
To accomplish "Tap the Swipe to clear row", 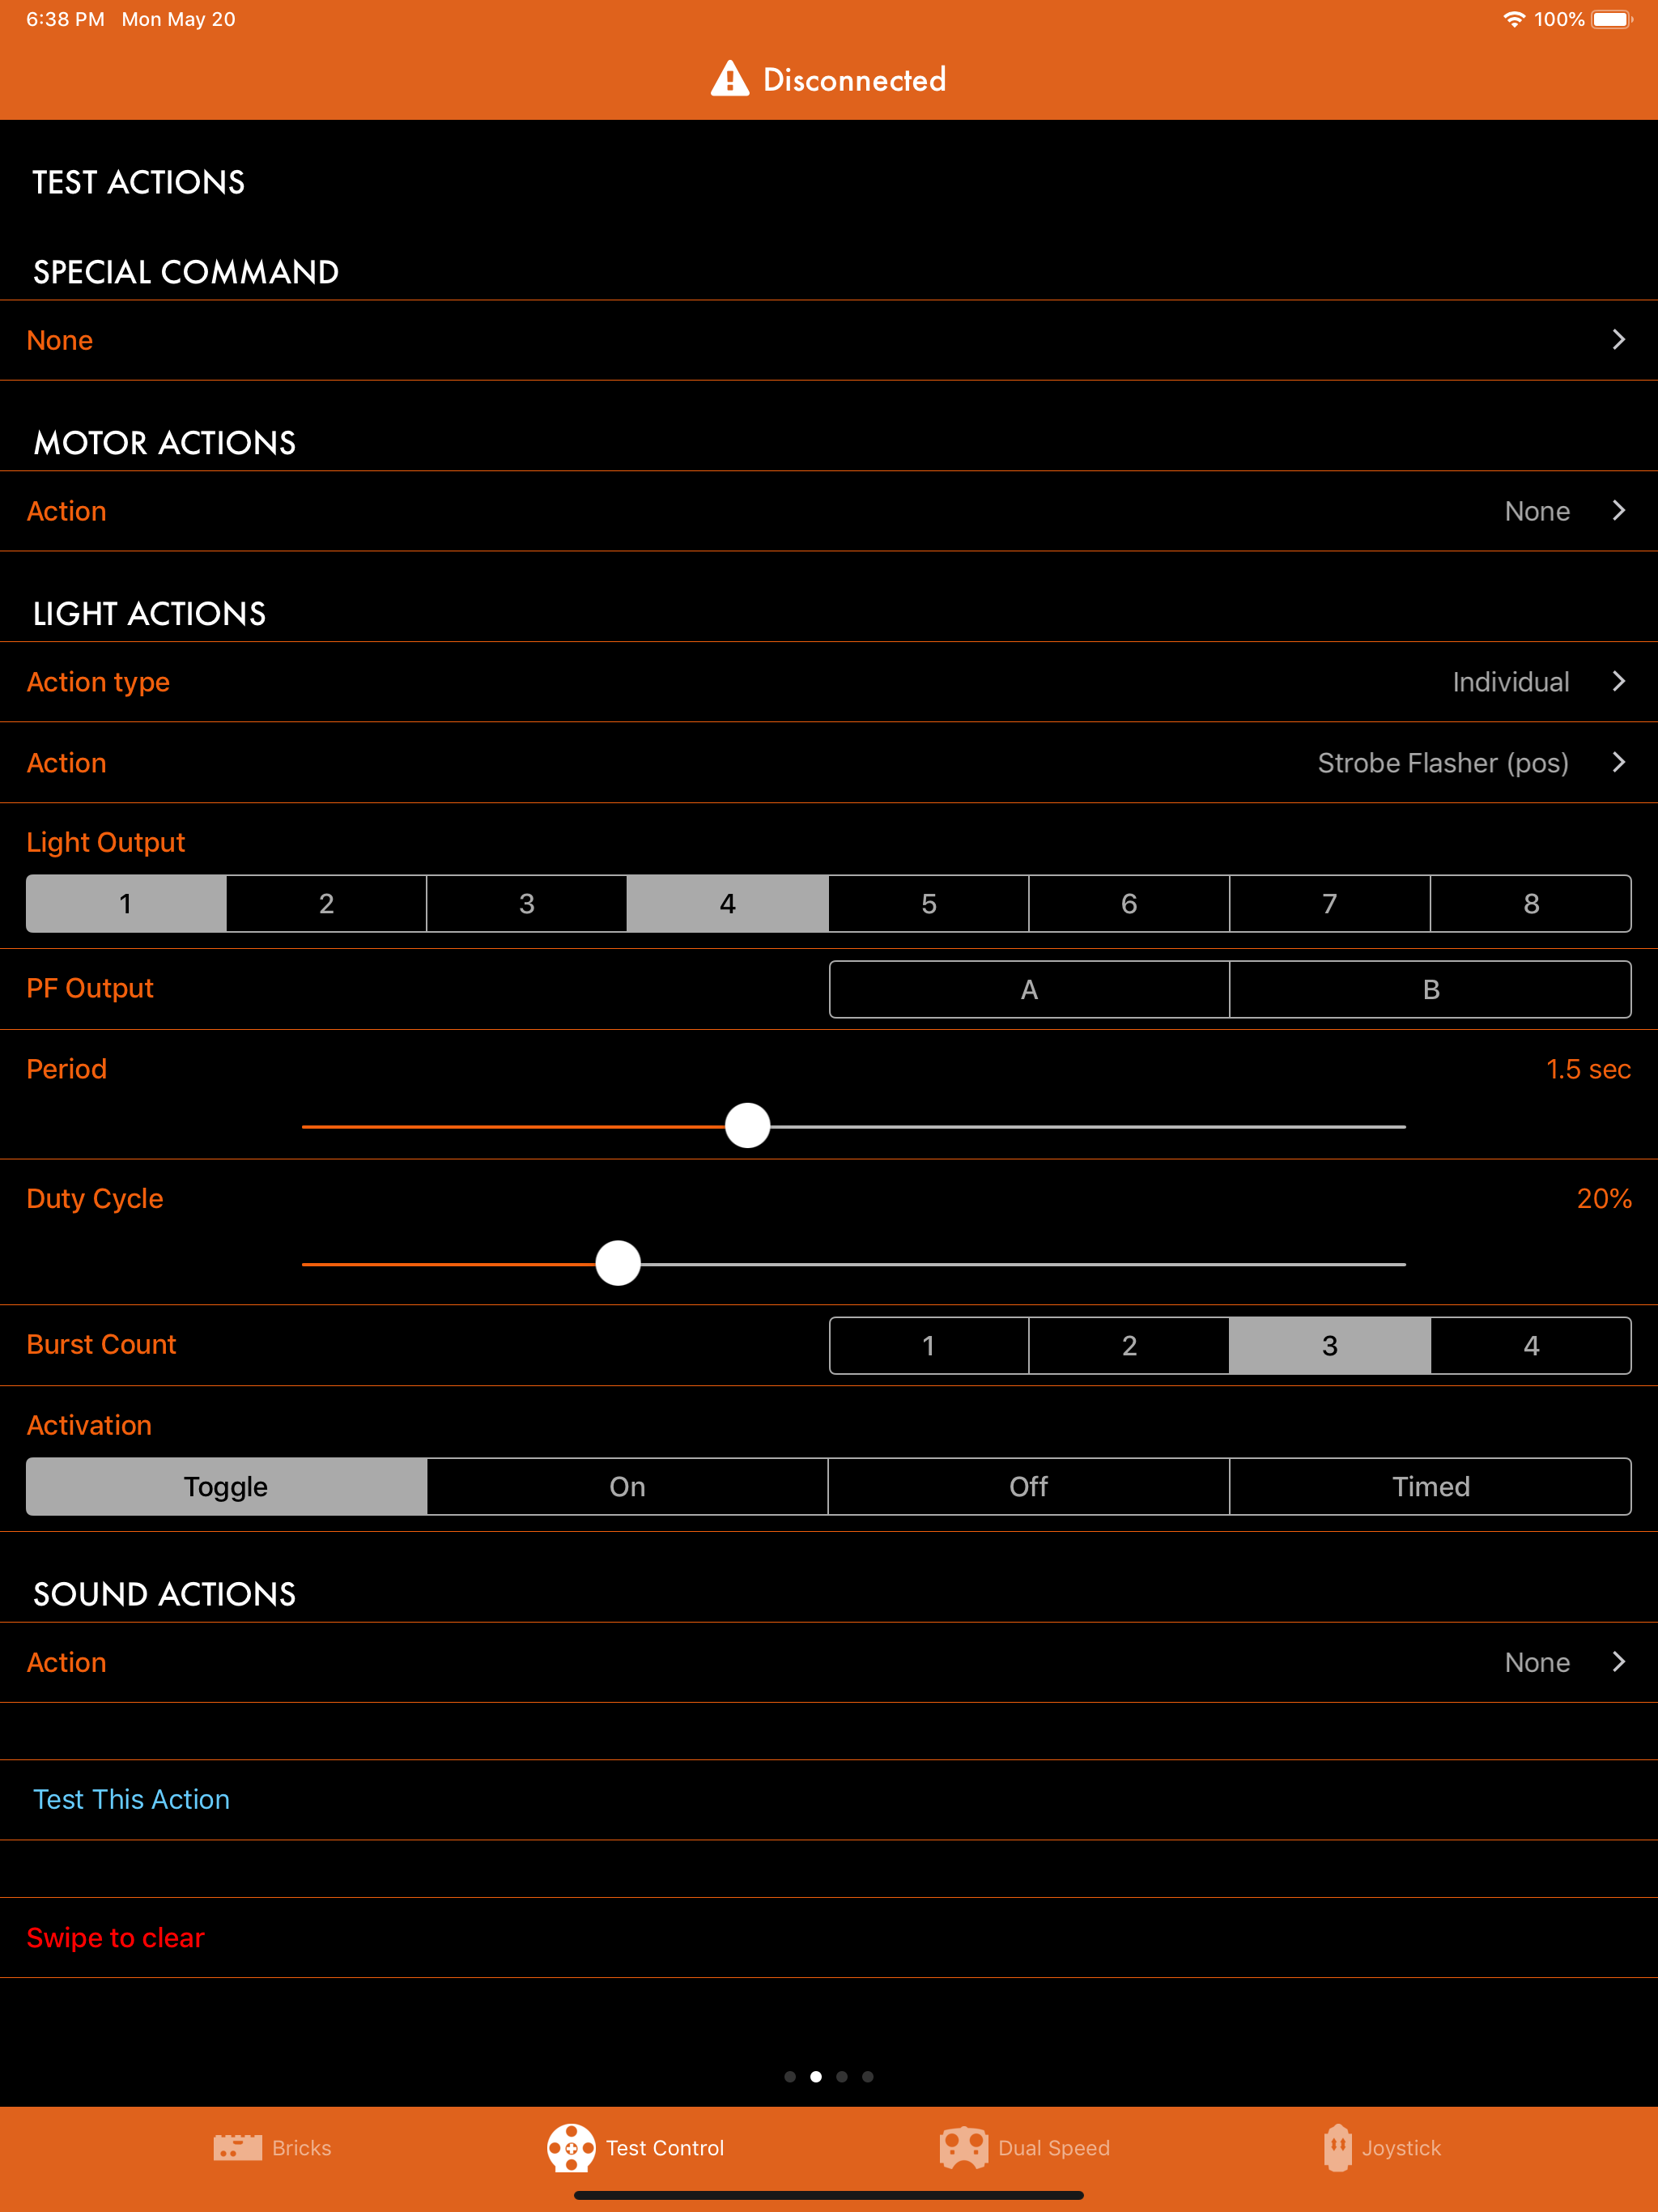I will [x=829, y=1938].
